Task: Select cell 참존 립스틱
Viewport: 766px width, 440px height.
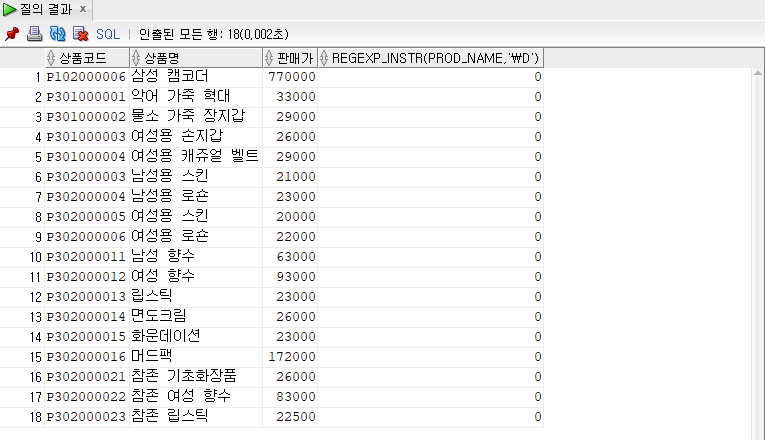Action: 196,417
